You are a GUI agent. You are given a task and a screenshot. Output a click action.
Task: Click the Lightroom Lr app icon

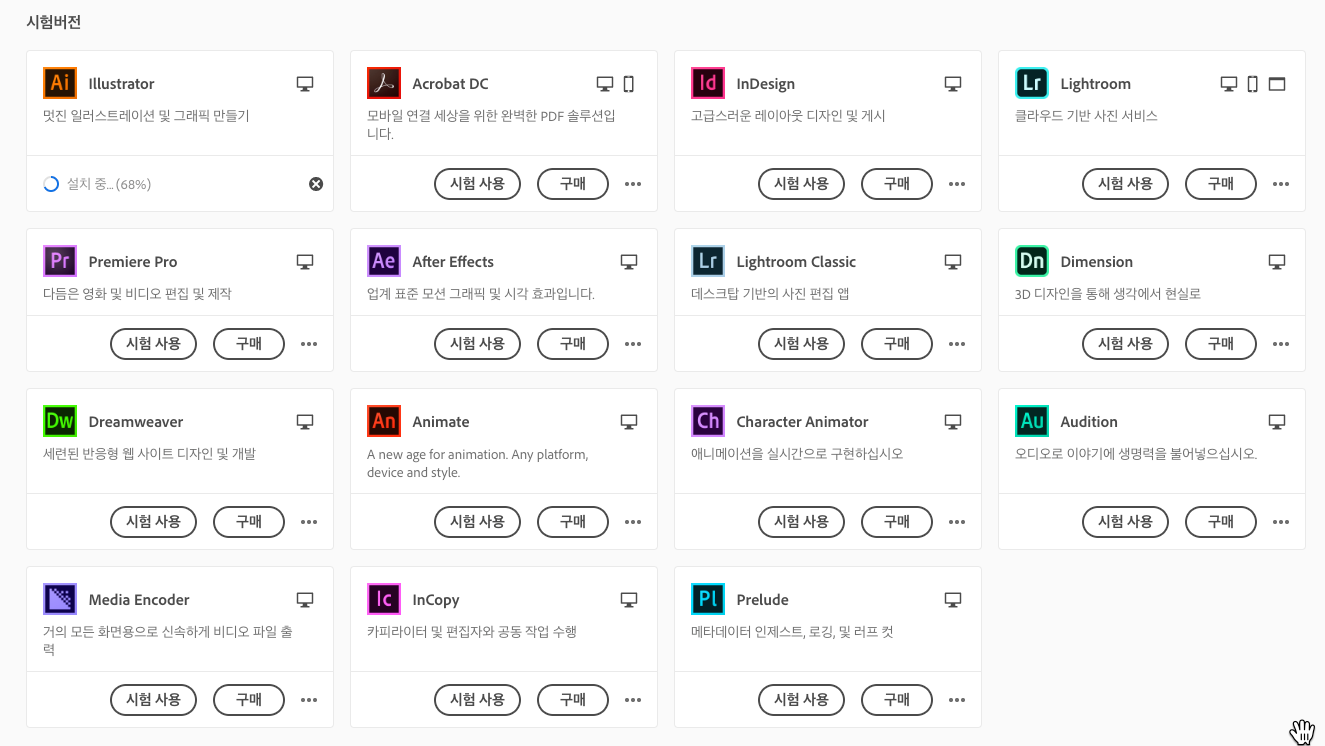click(1032, 83)
